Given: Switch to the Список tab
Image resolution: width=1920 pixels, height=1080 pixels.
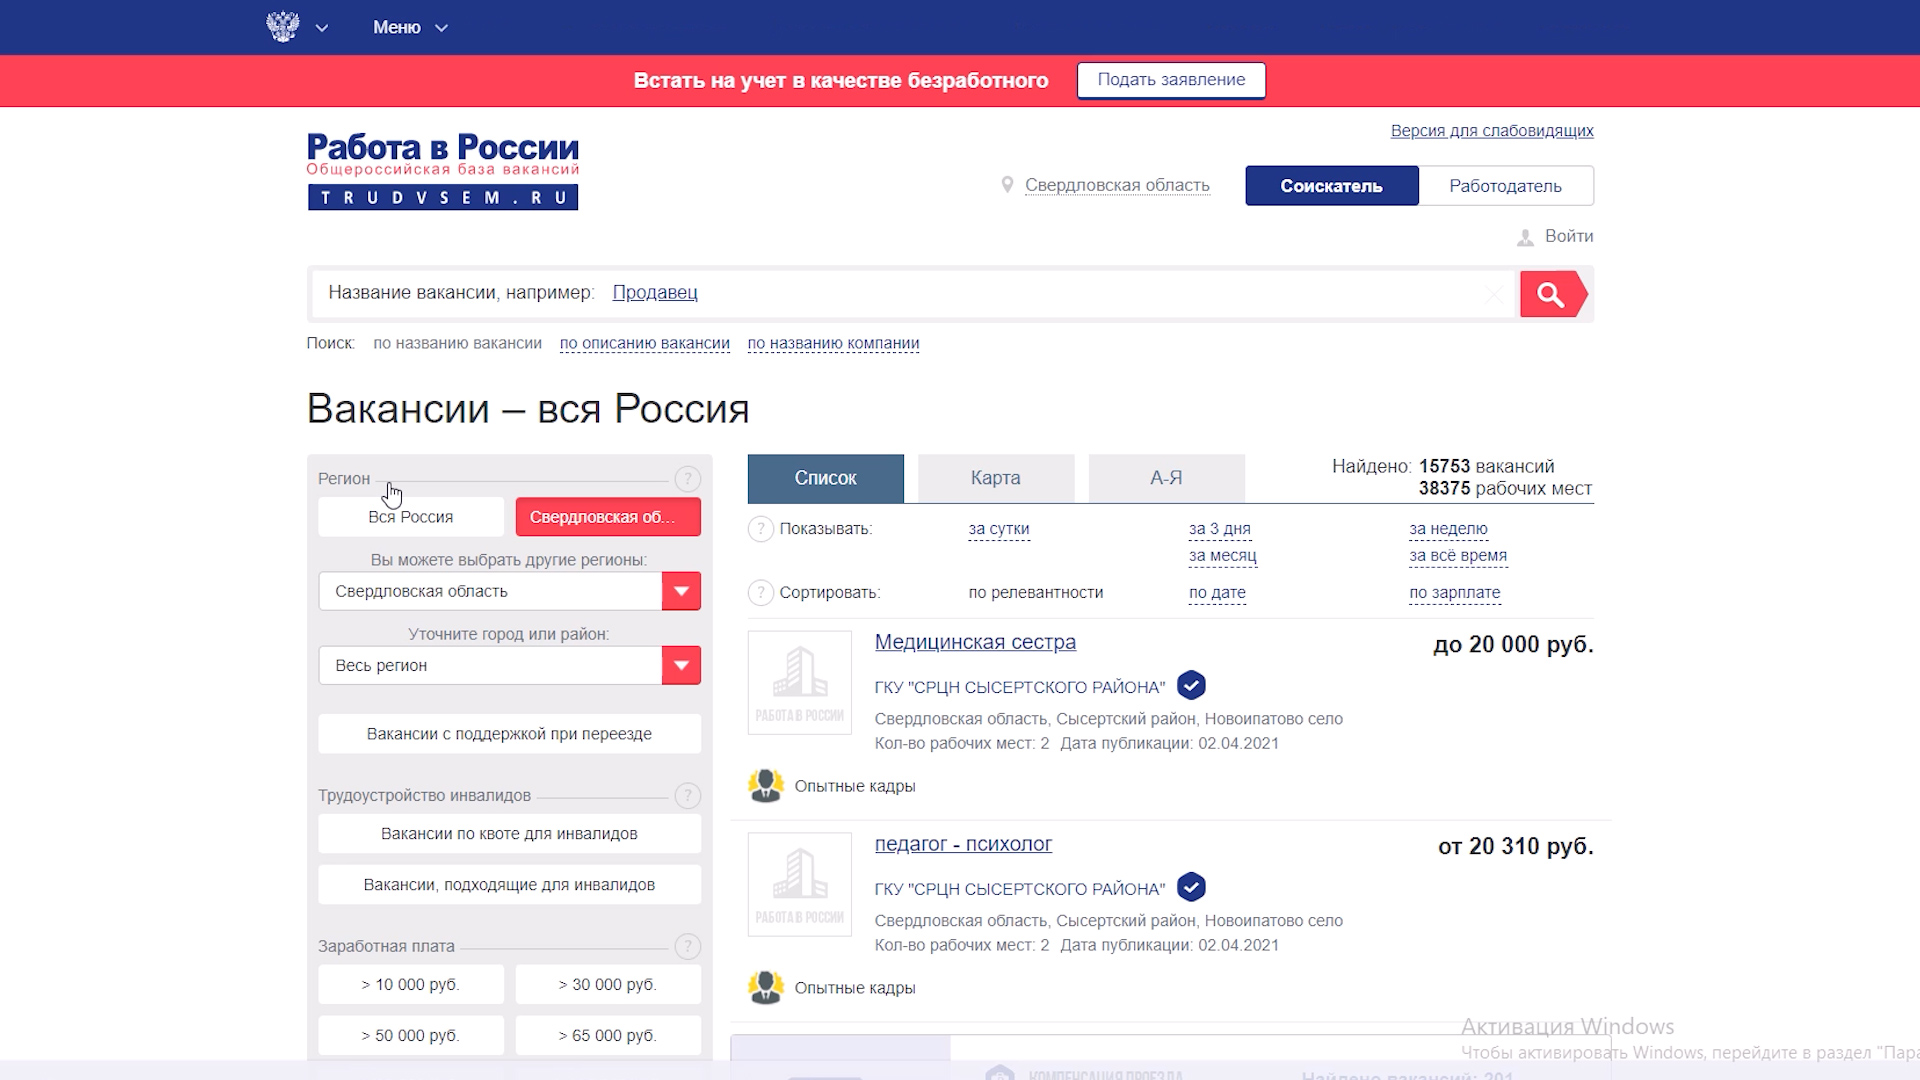Looking at the screenshot, I should [825, 478].
